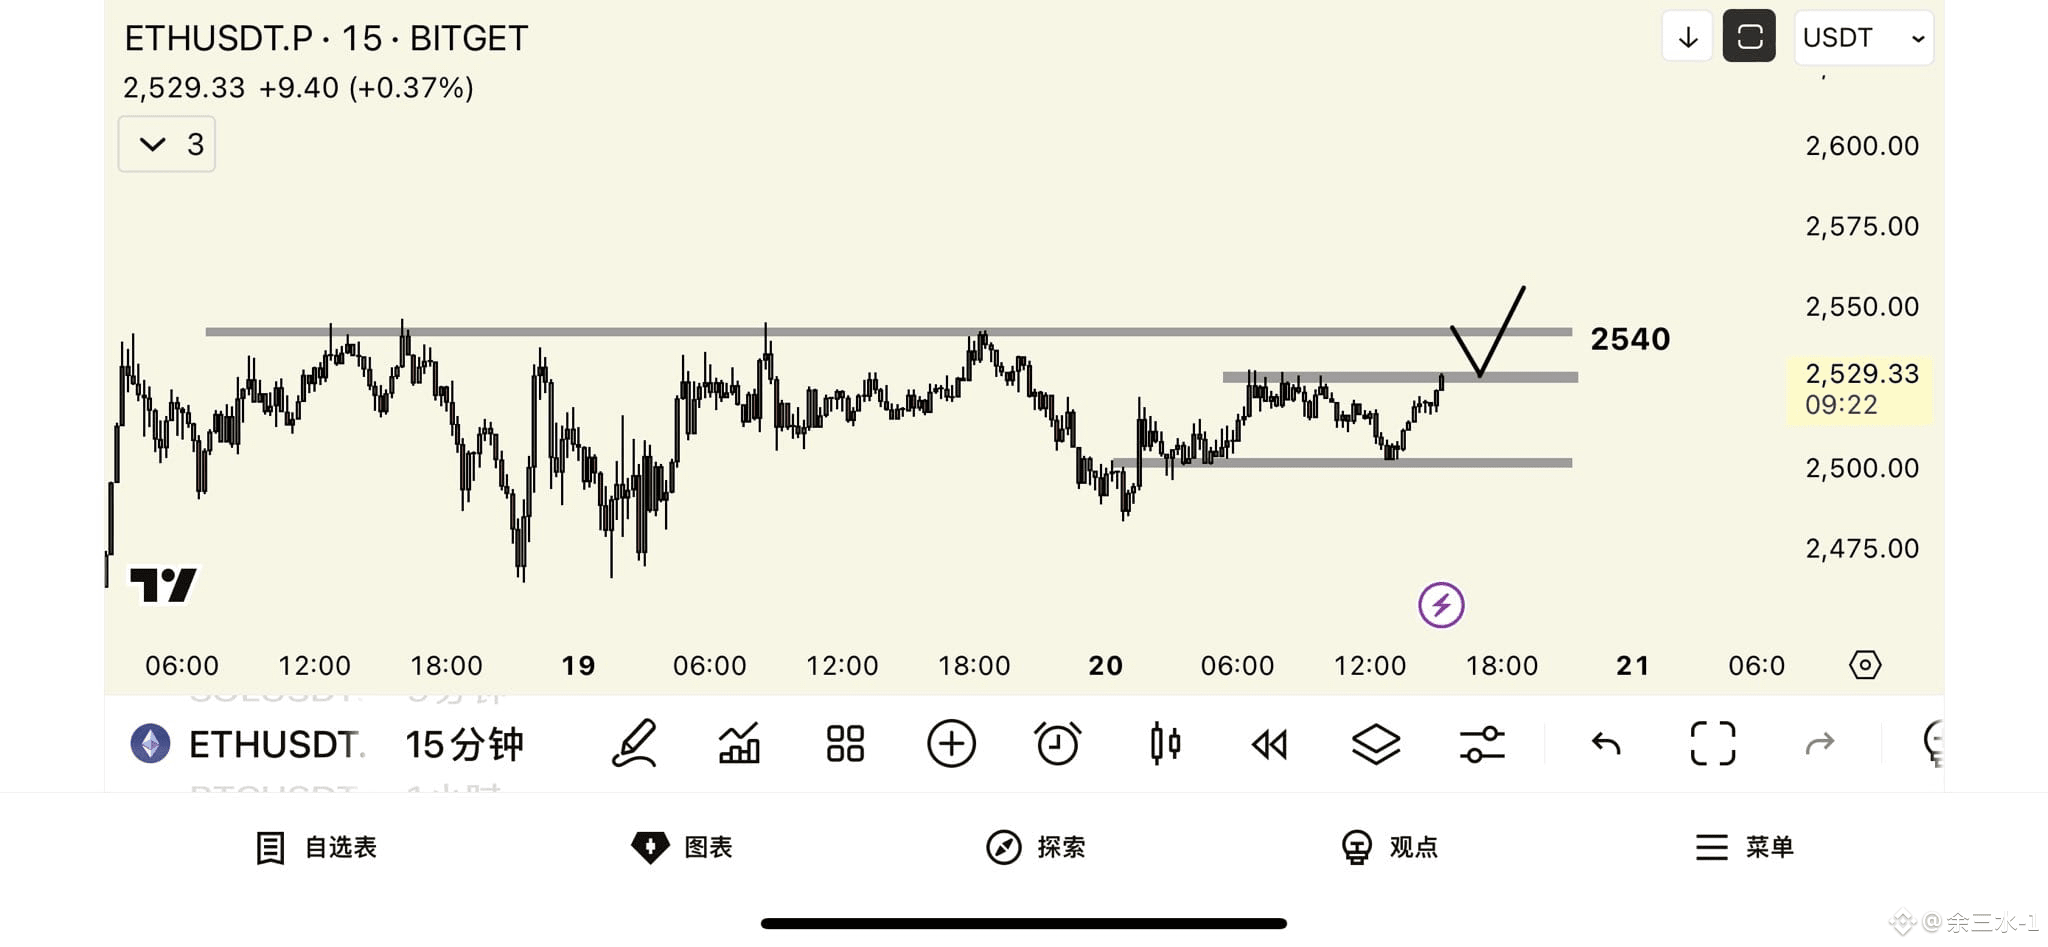Open the indicators chart icon
The image size is (2048, 947).
pos(740,744)
